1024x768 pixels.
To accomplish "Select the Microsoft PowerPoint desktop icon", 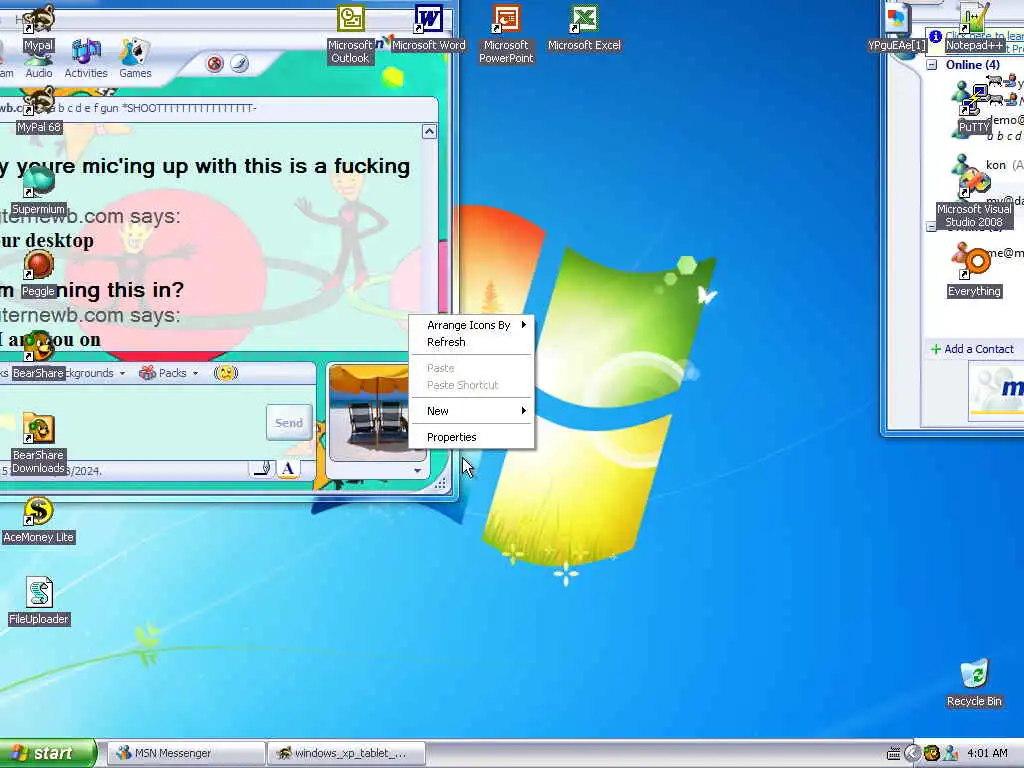I will tap(506, 35).
